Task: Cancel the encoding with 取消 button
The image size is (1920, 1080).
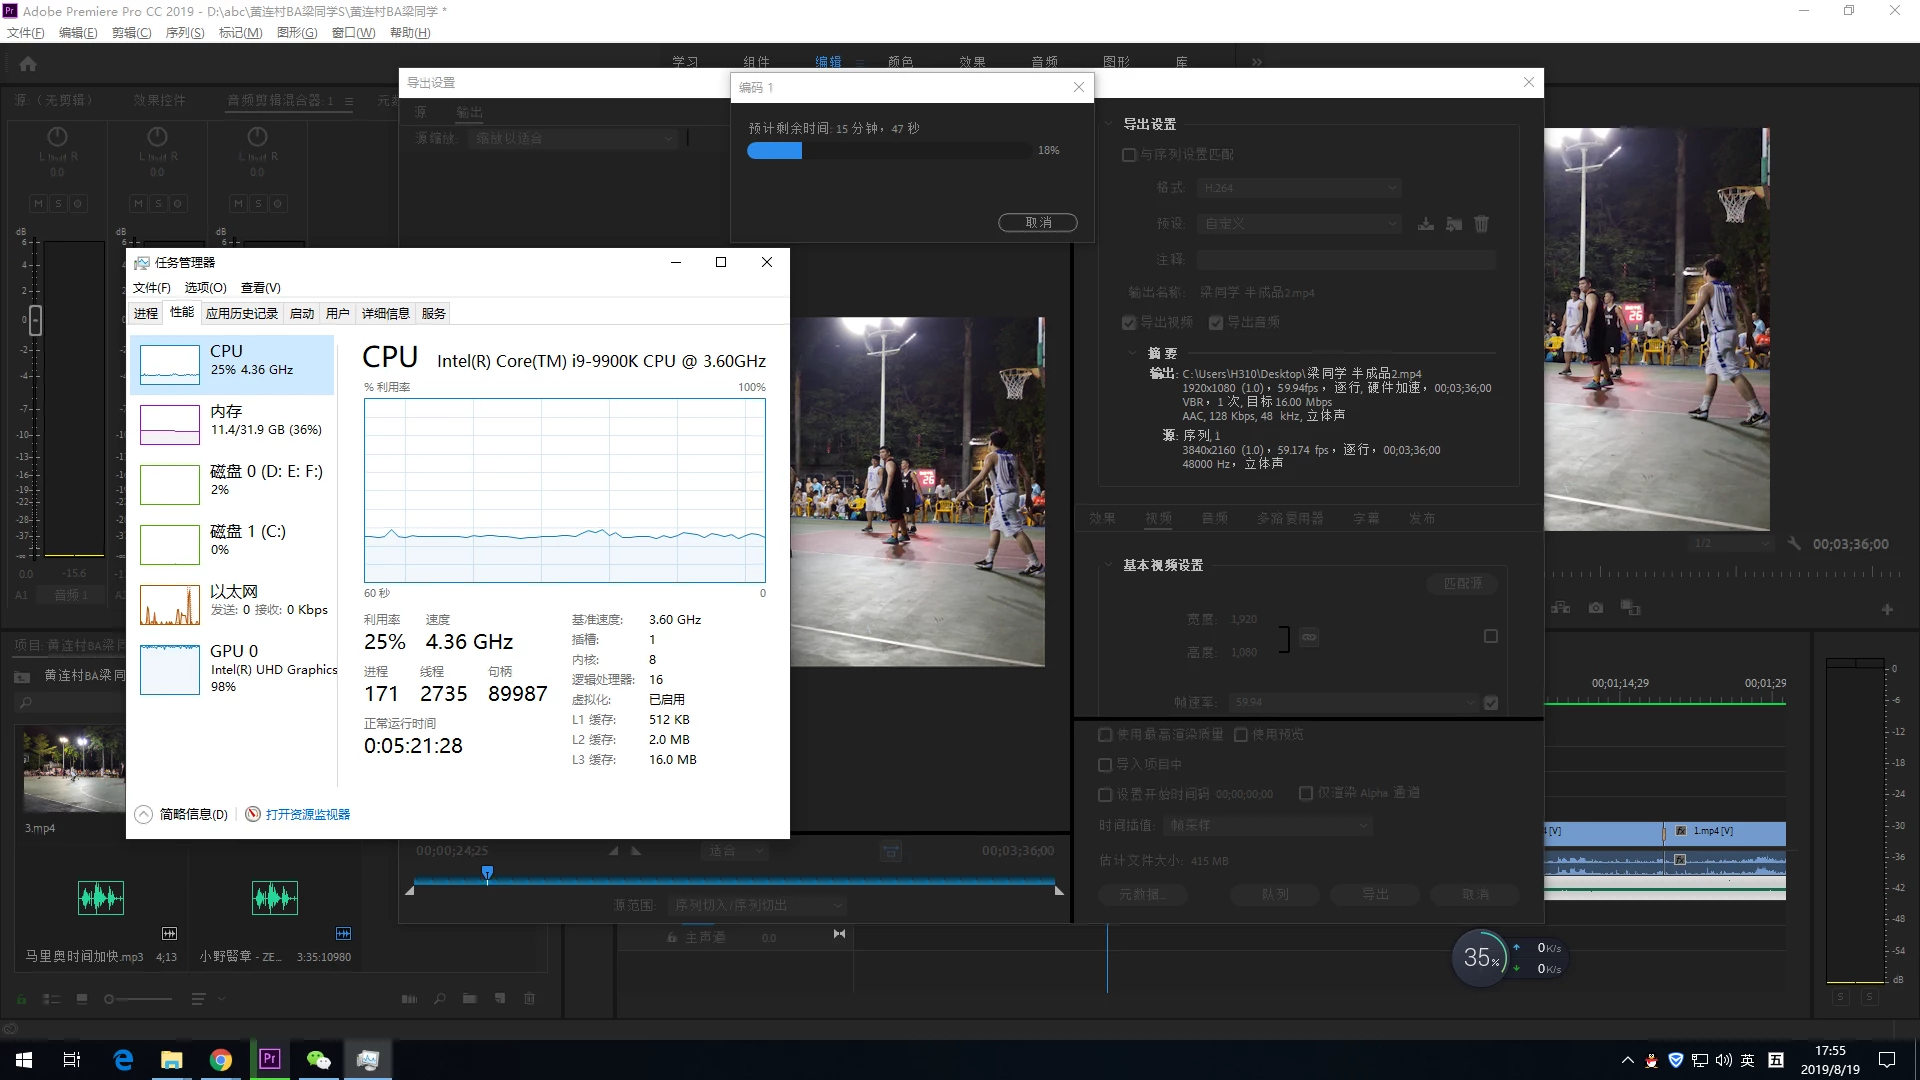Action: pyautogui.click(x=1037, y=222)
